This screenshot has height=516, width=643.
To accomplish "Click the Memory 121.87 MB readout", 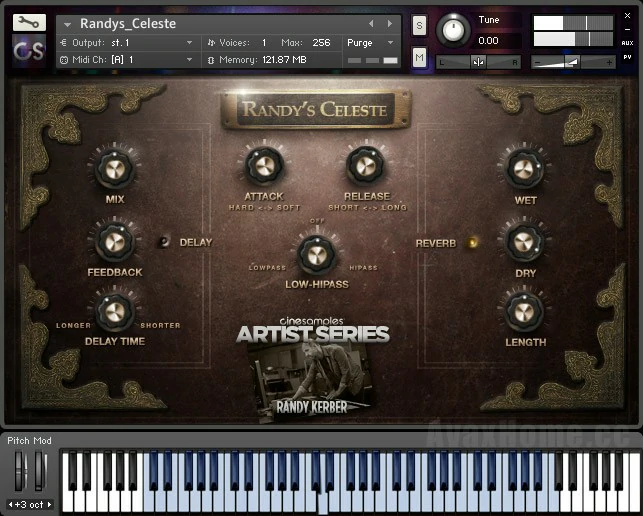I will click(x=263, y=60).
